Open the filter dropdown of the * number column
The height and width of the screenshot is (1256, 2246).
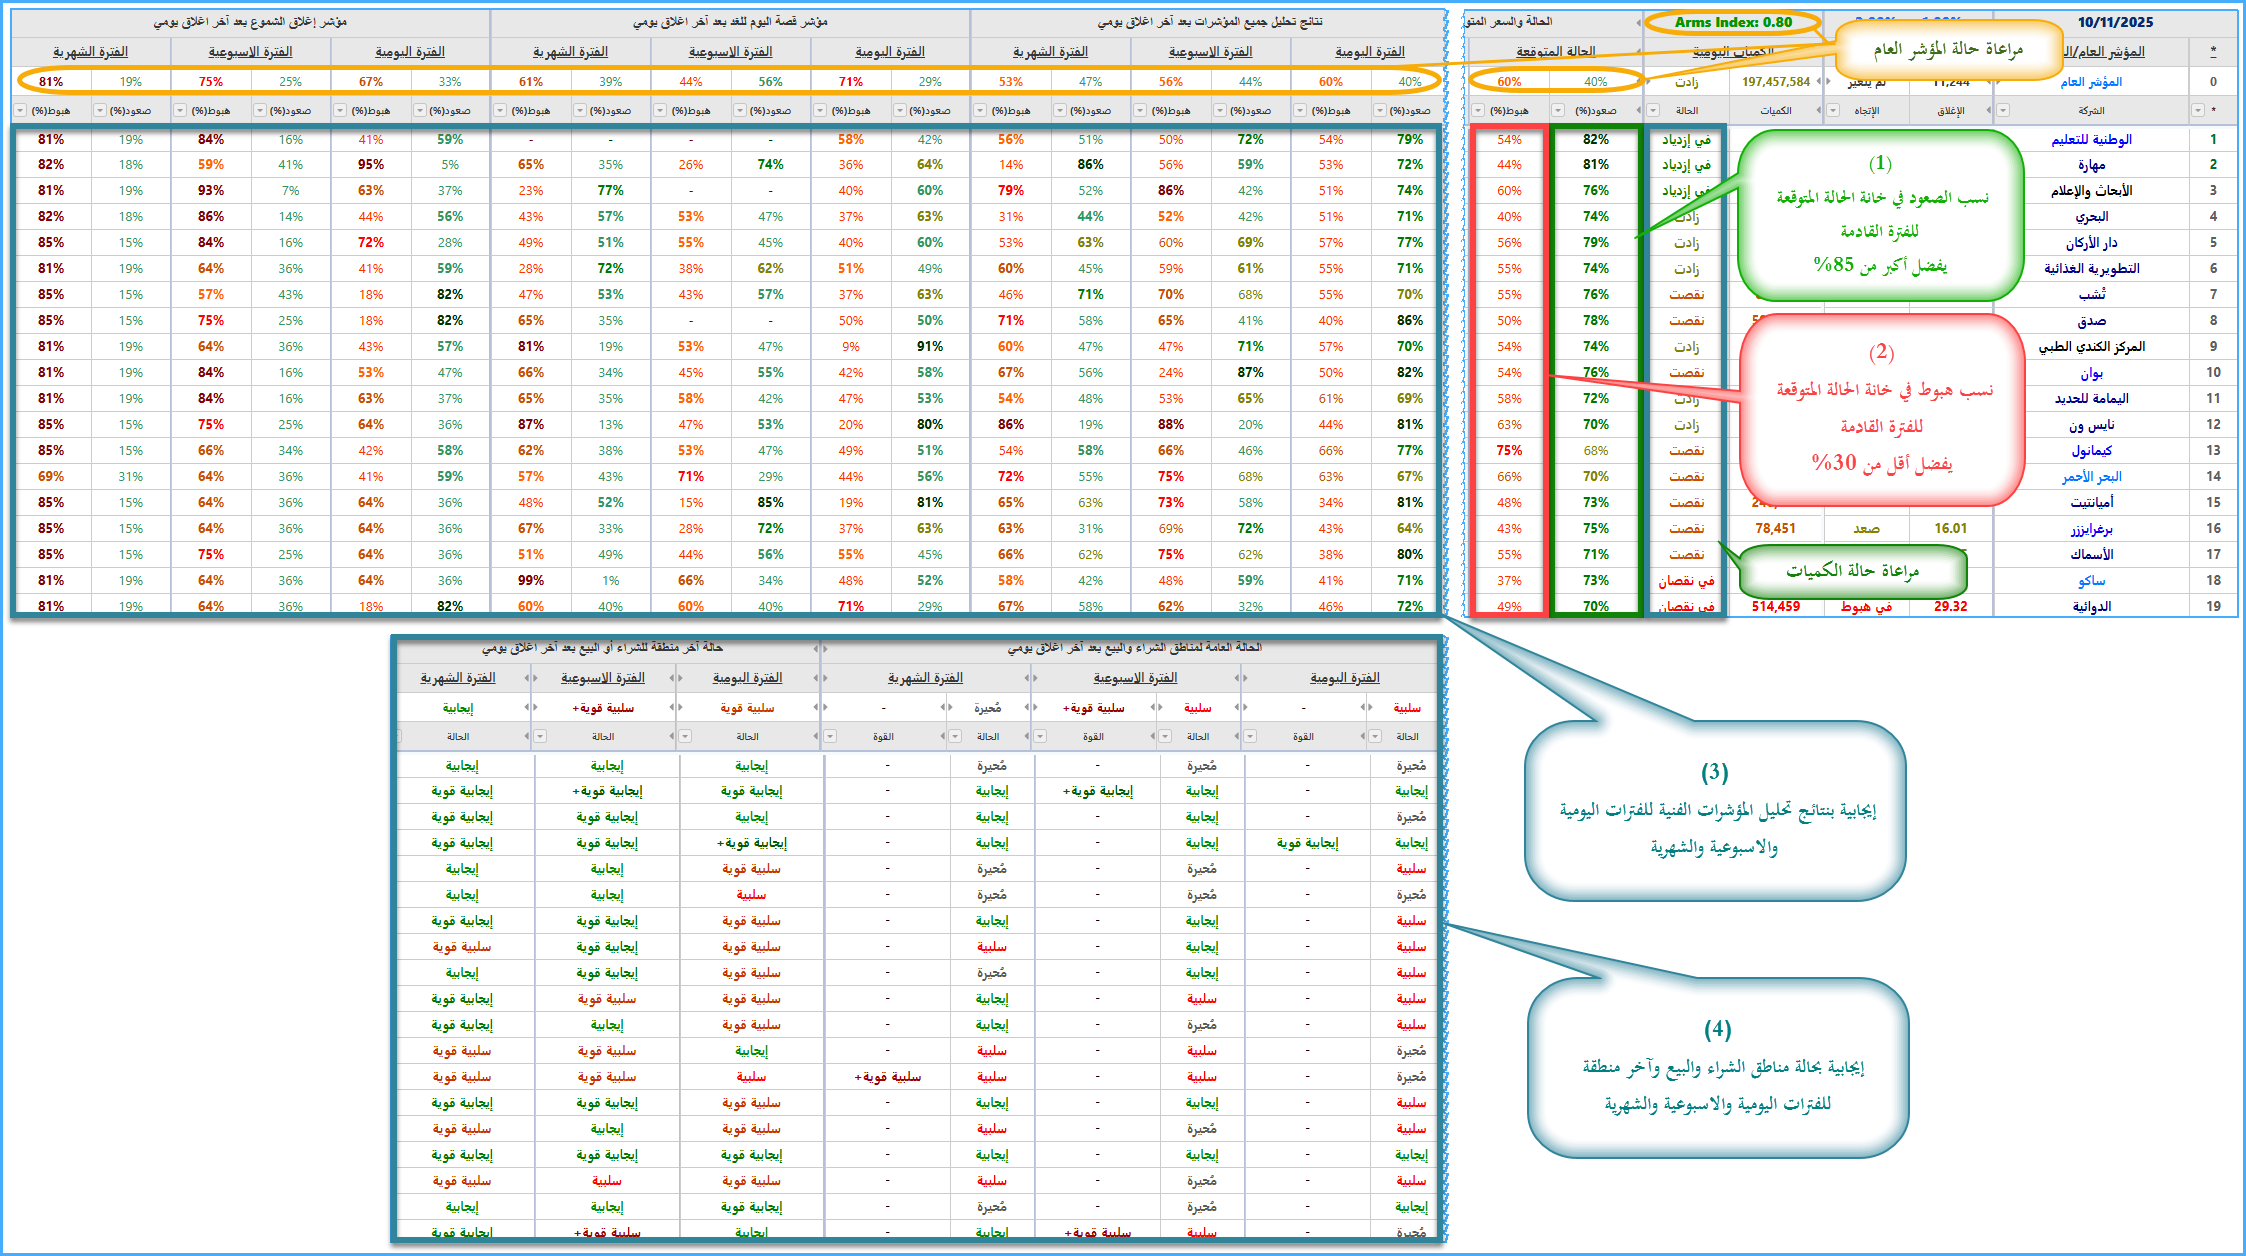pos(2197,111)
